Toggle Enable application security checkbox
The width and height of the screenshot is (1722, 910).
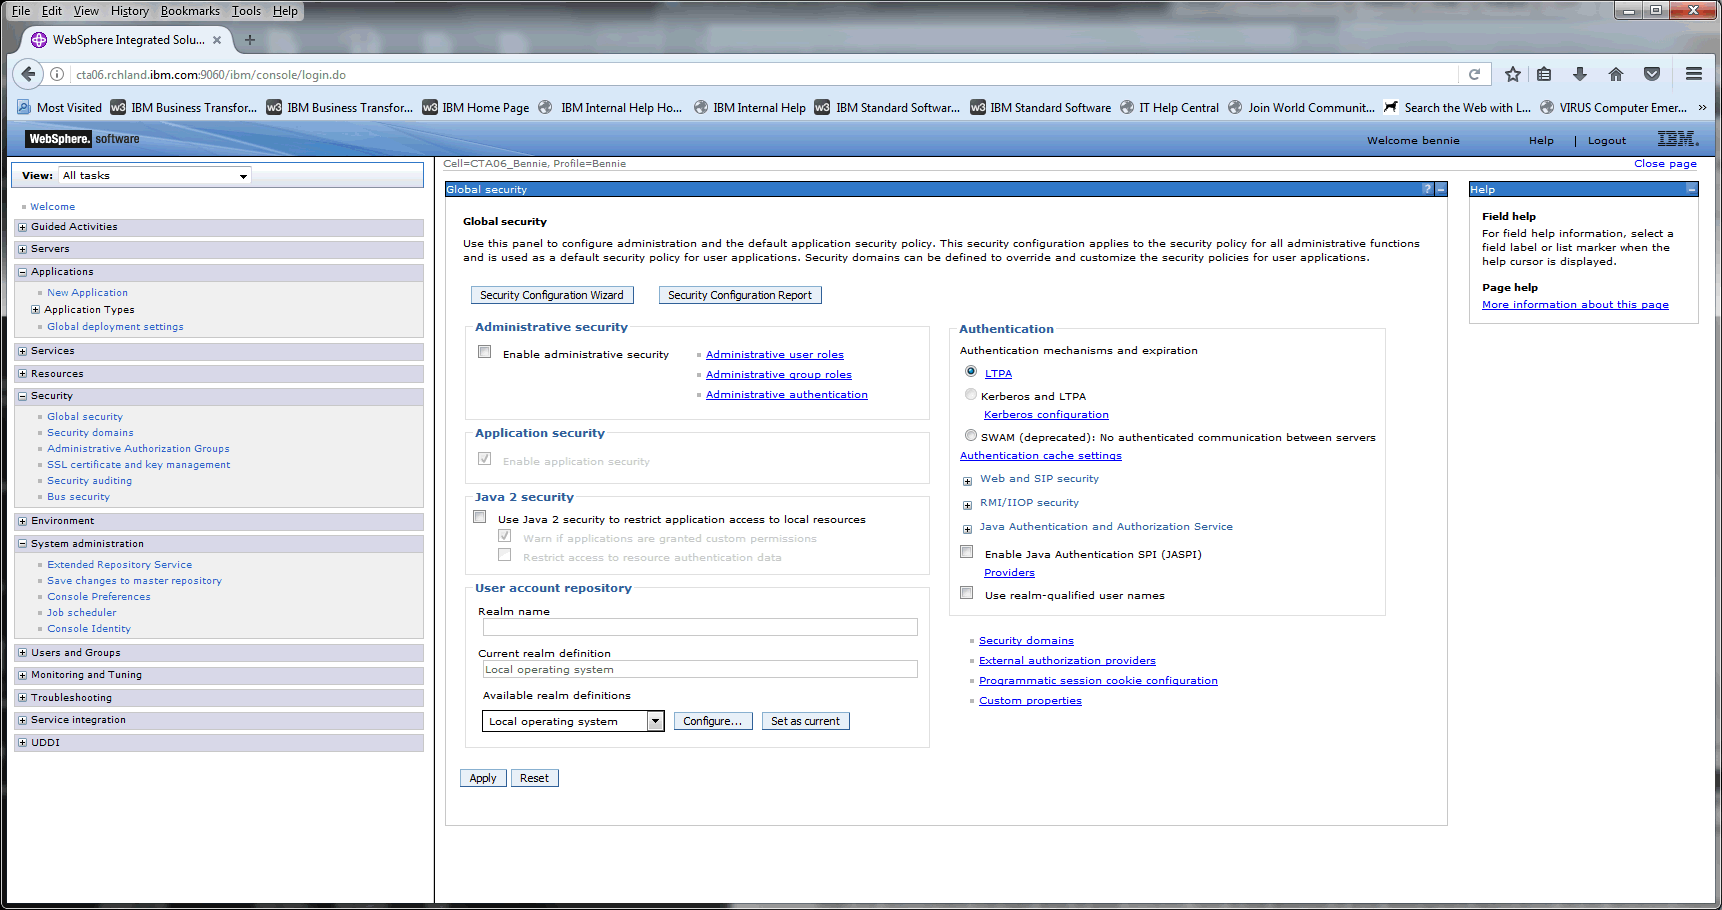tap(485, 459)
